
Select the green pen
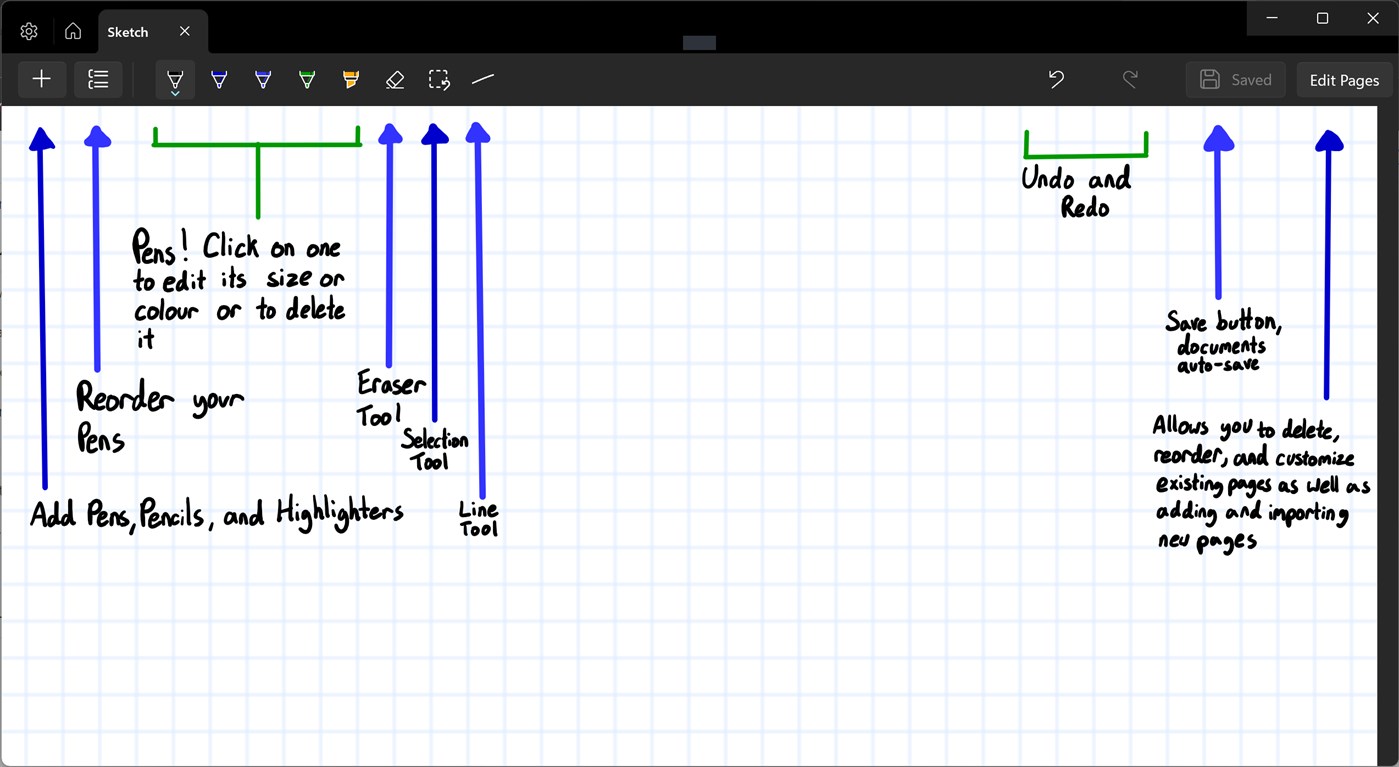[306, 79]
